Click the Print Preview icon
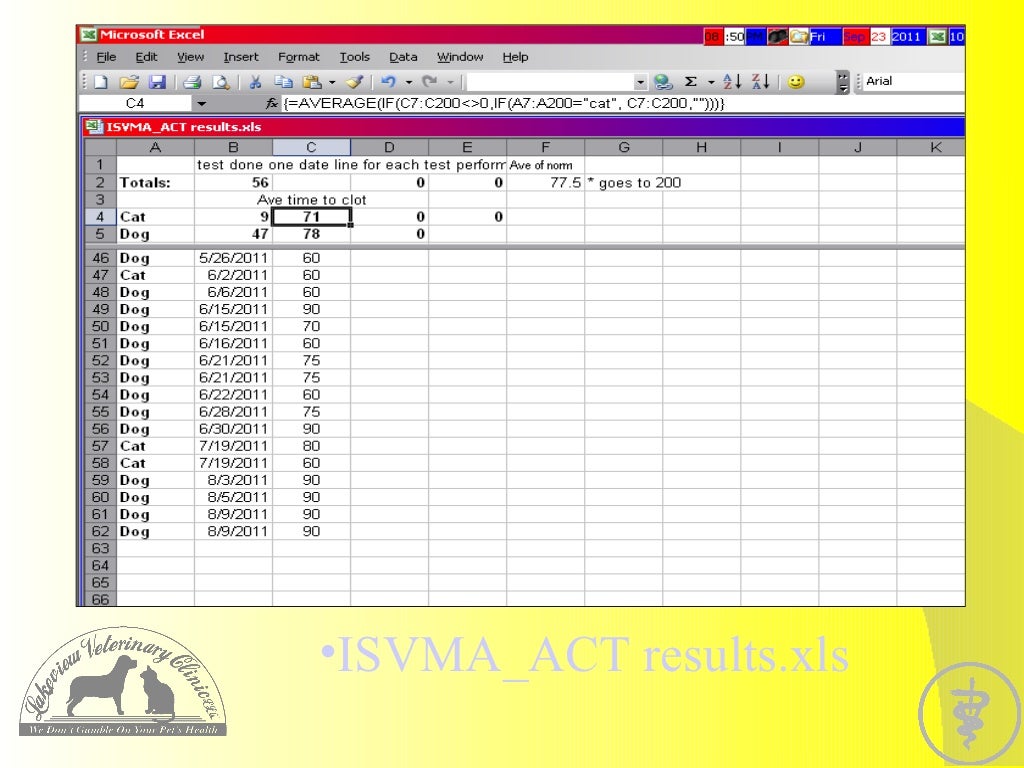Image resolution: width=1024 pixels, height=768 pixels. click(221, 82)
